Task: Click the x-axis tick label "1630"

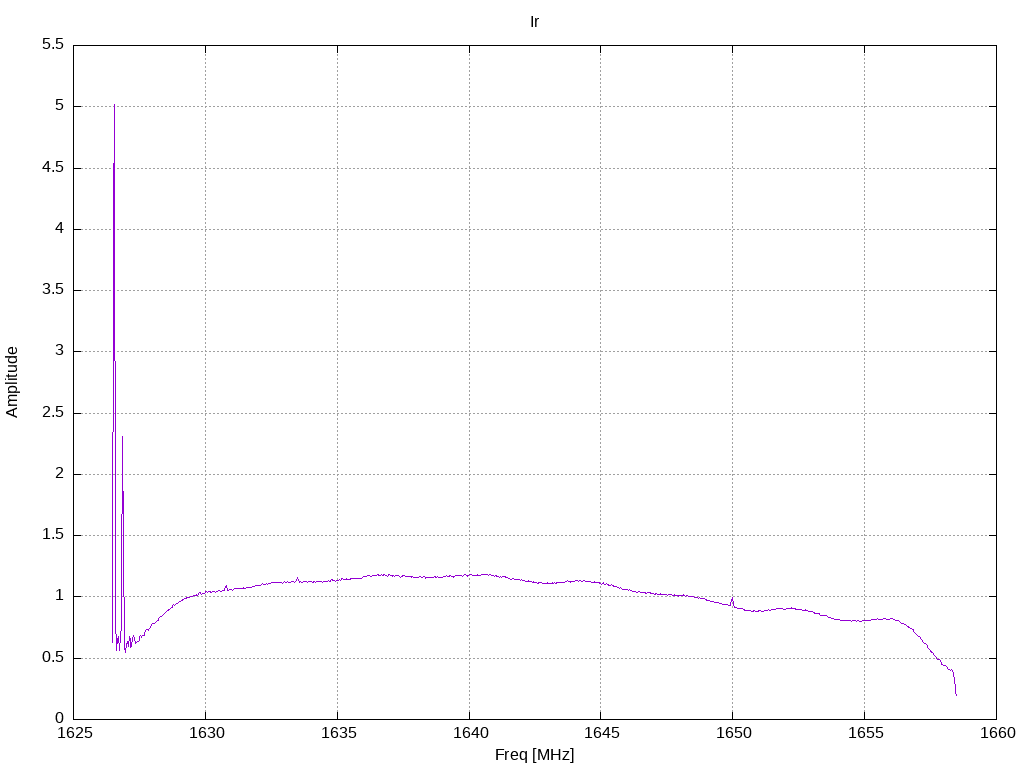Action: click(206, 733)
